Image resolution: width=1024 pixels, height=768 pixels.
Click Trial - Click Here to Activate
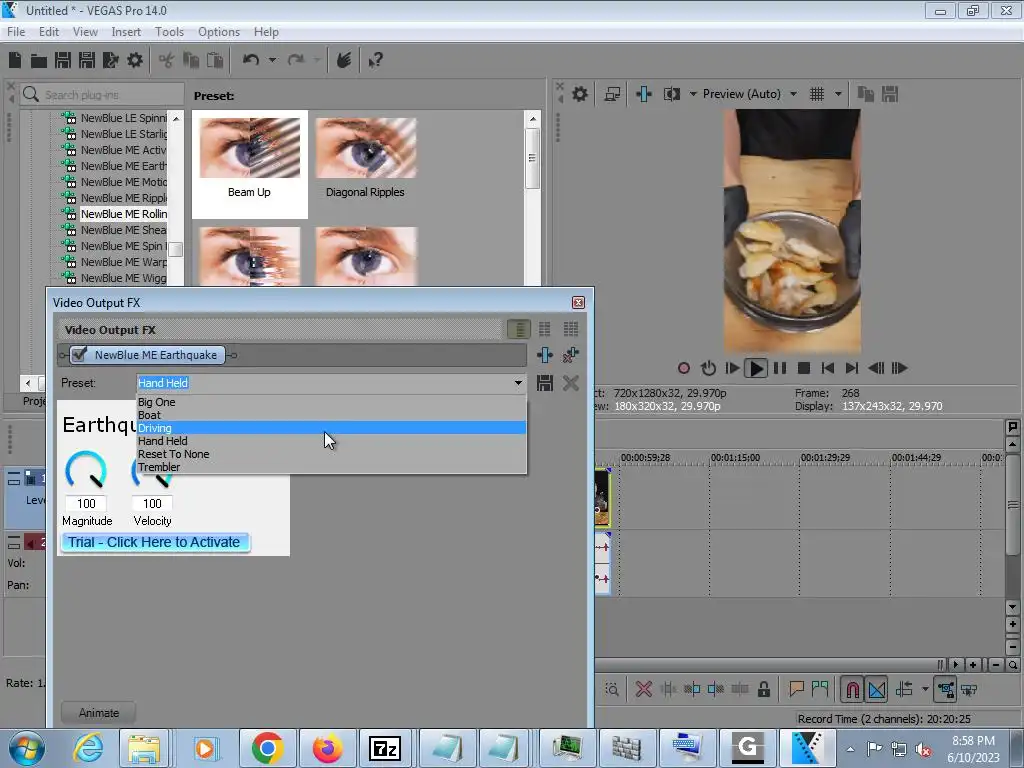coord(155,542)
